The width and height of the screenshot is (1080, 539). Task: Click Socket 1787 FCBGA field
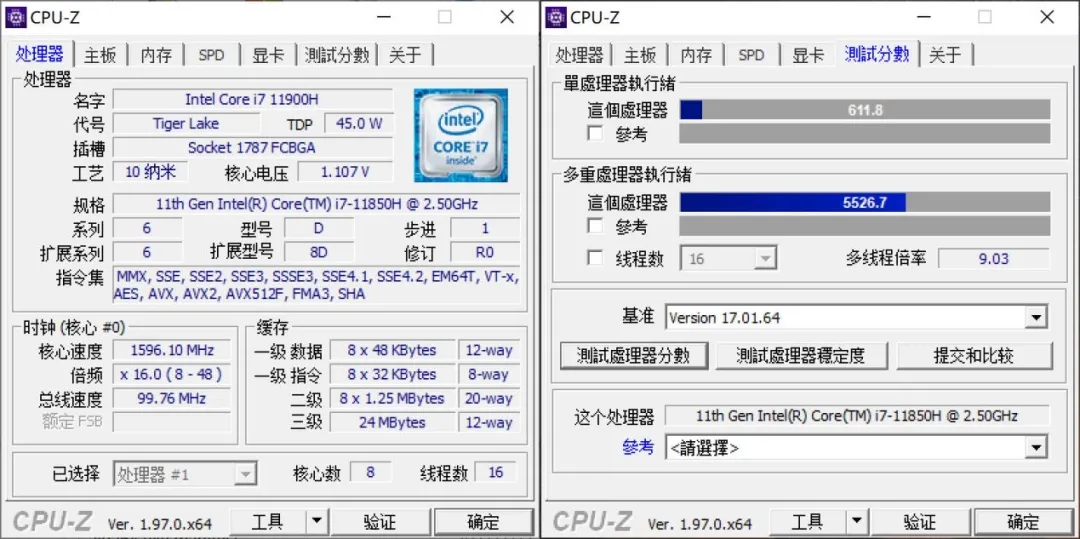pyautogui.click(x=252, y=147)
